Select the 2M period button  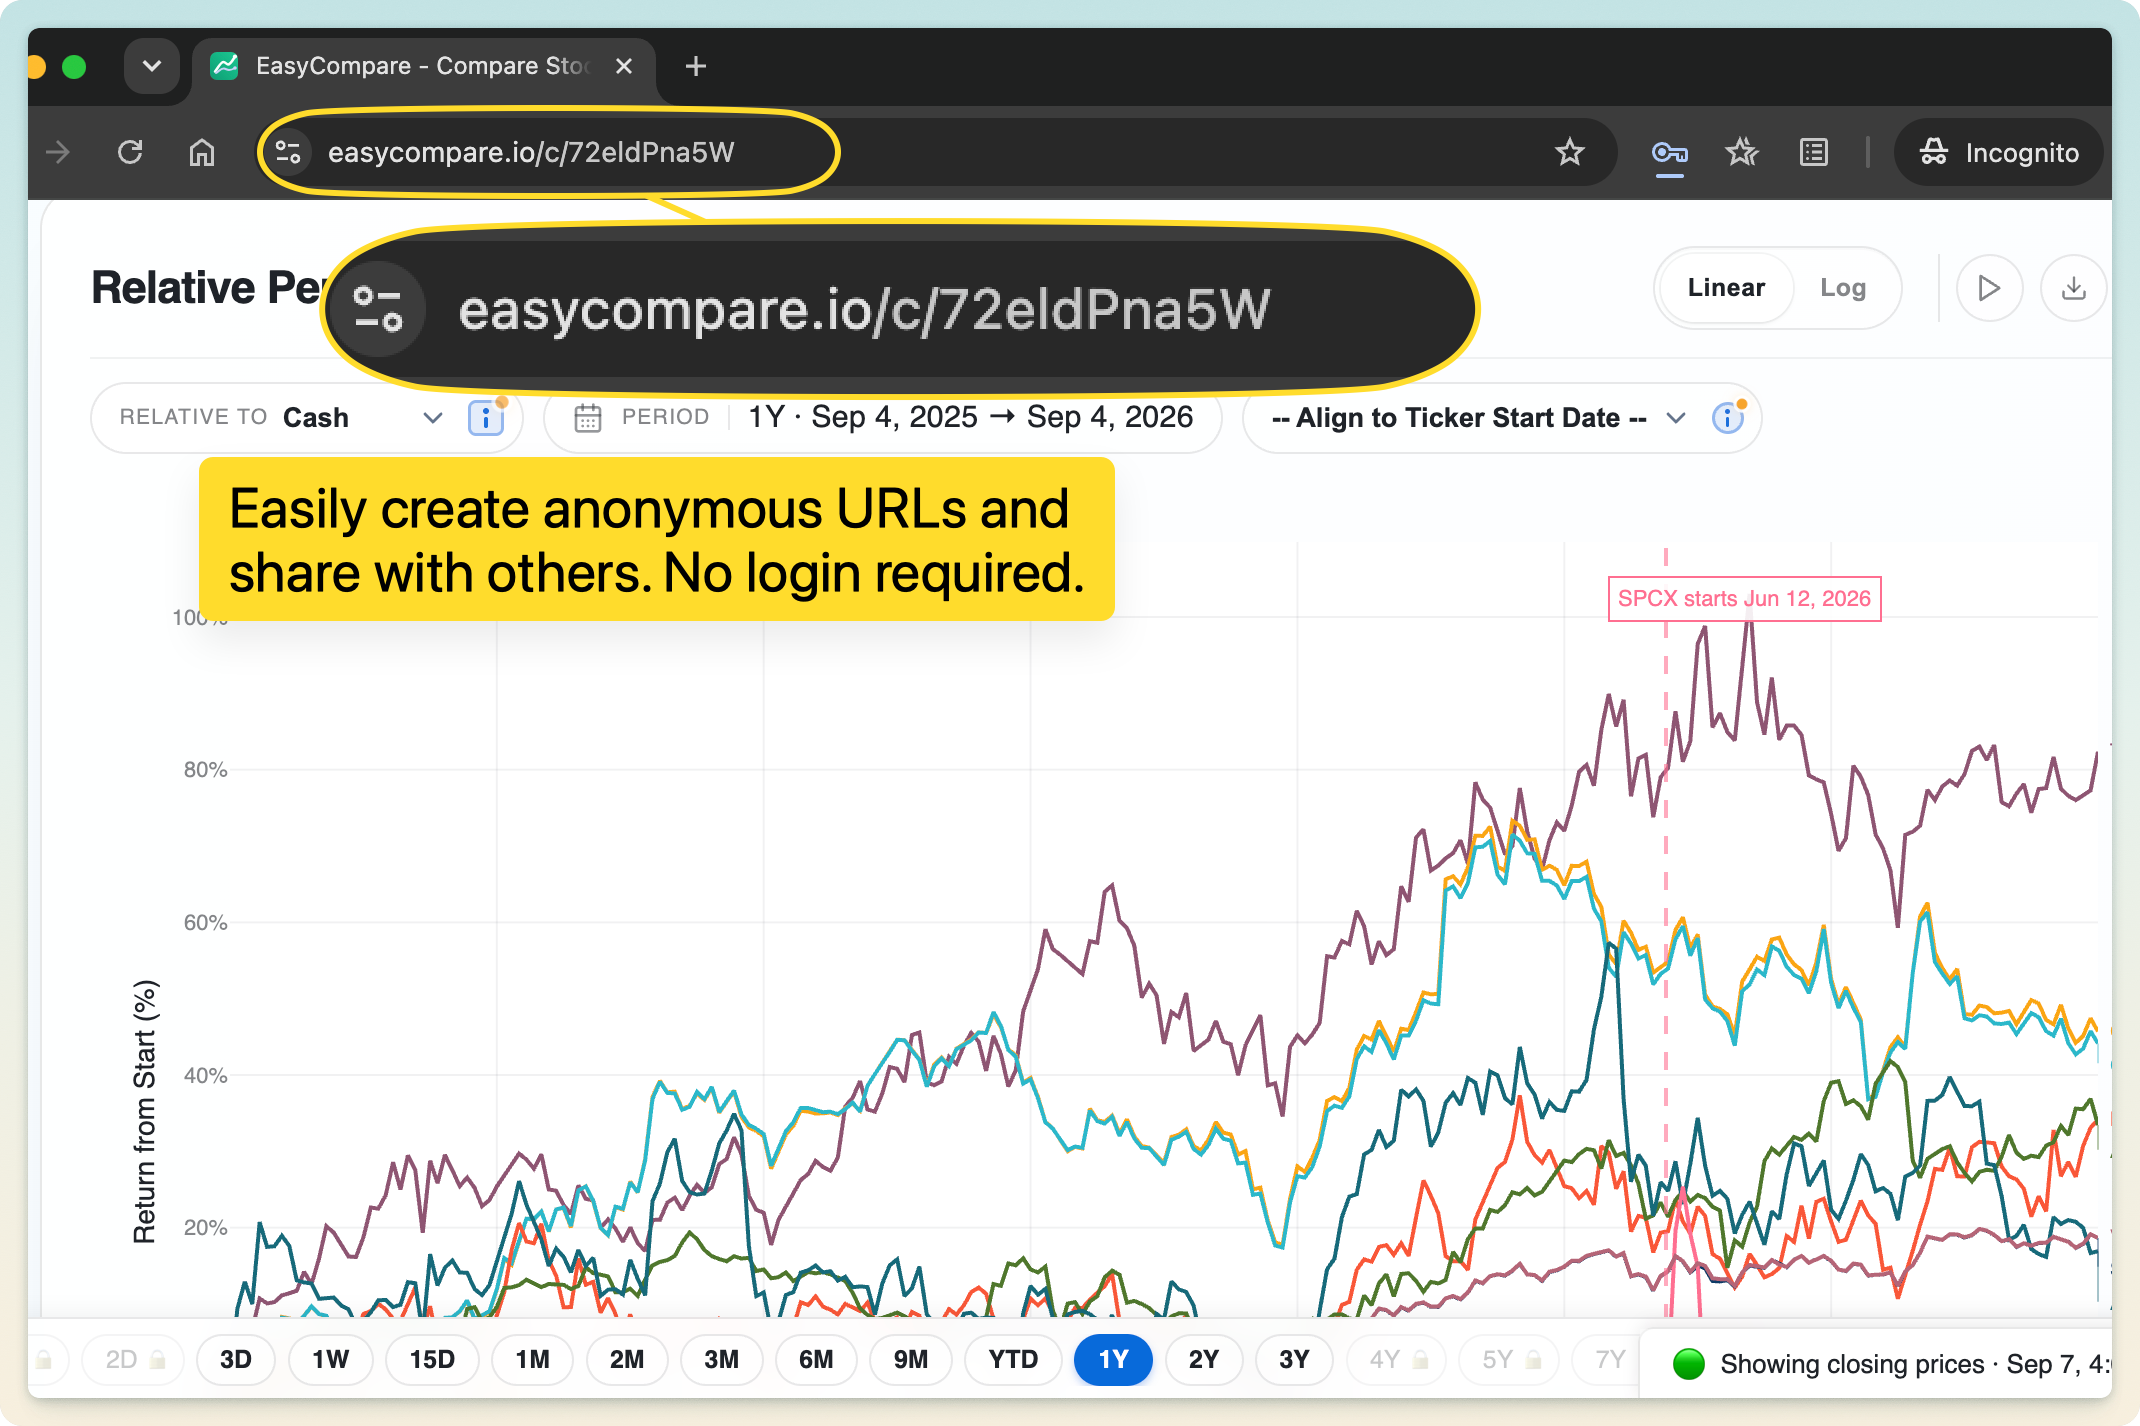pyautogui.click(x=627, y=1360)
